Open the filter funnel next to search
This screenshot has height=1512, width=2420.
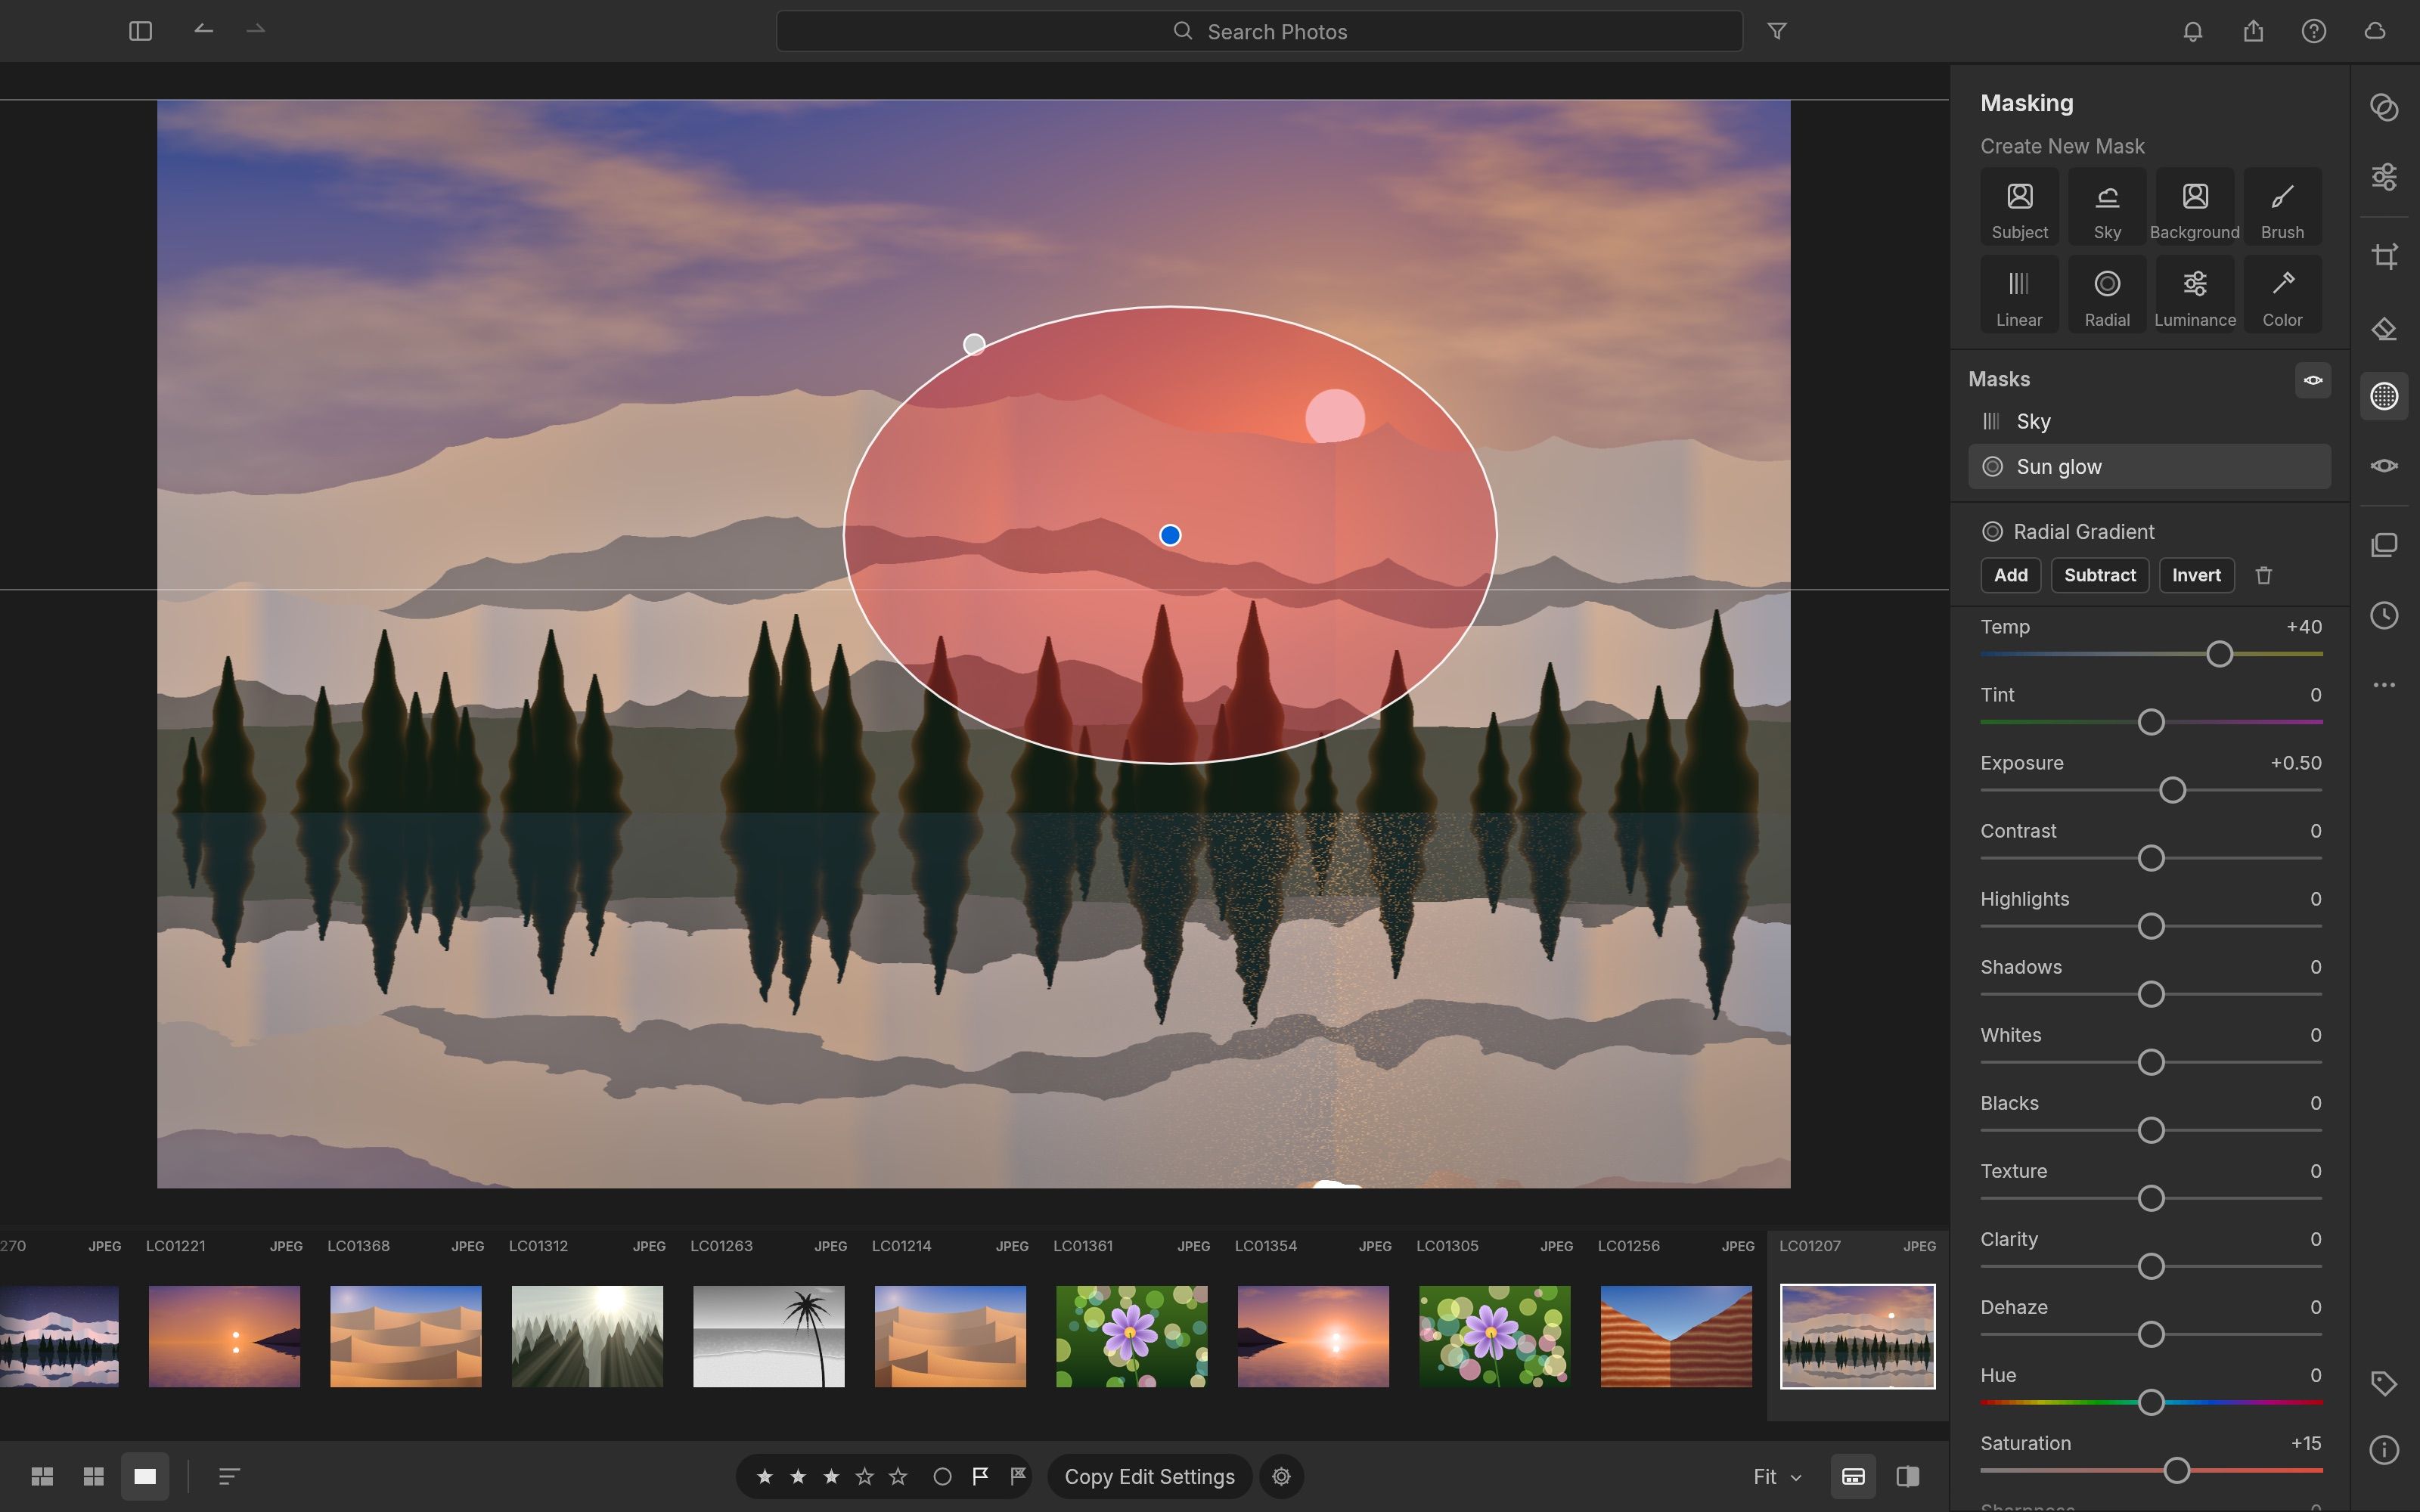pyautogui.click(x=1777, y=31)
